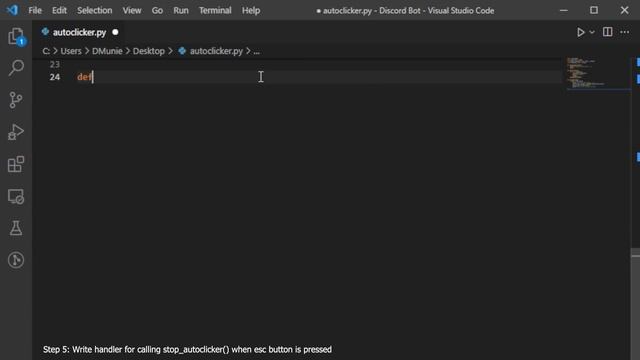640x360 pixels.
Task: Expand the run options dropdown arrow
Action: (592, 32)
